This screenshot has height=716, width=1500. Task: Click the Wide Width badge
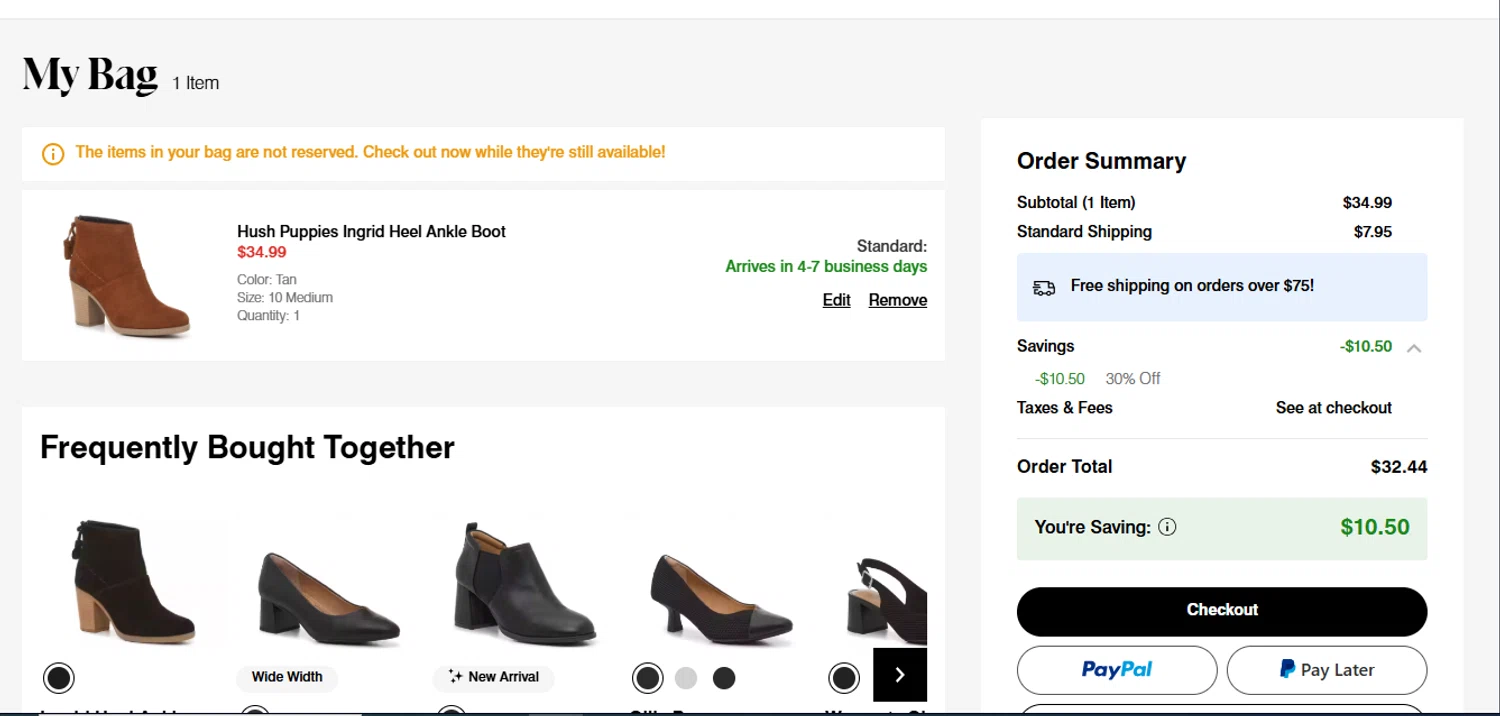point(287,677)
